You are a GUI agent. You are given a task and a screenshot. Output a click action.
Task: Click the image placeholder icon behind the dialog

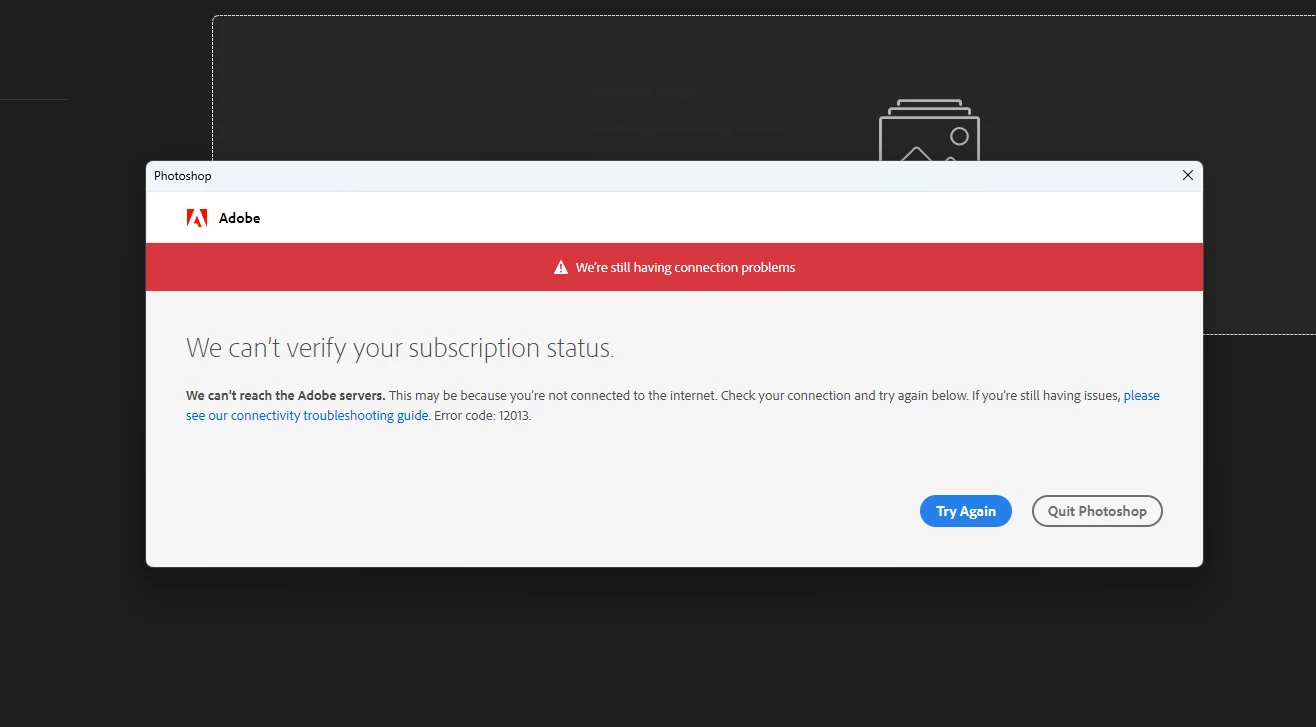pos(929,130)
